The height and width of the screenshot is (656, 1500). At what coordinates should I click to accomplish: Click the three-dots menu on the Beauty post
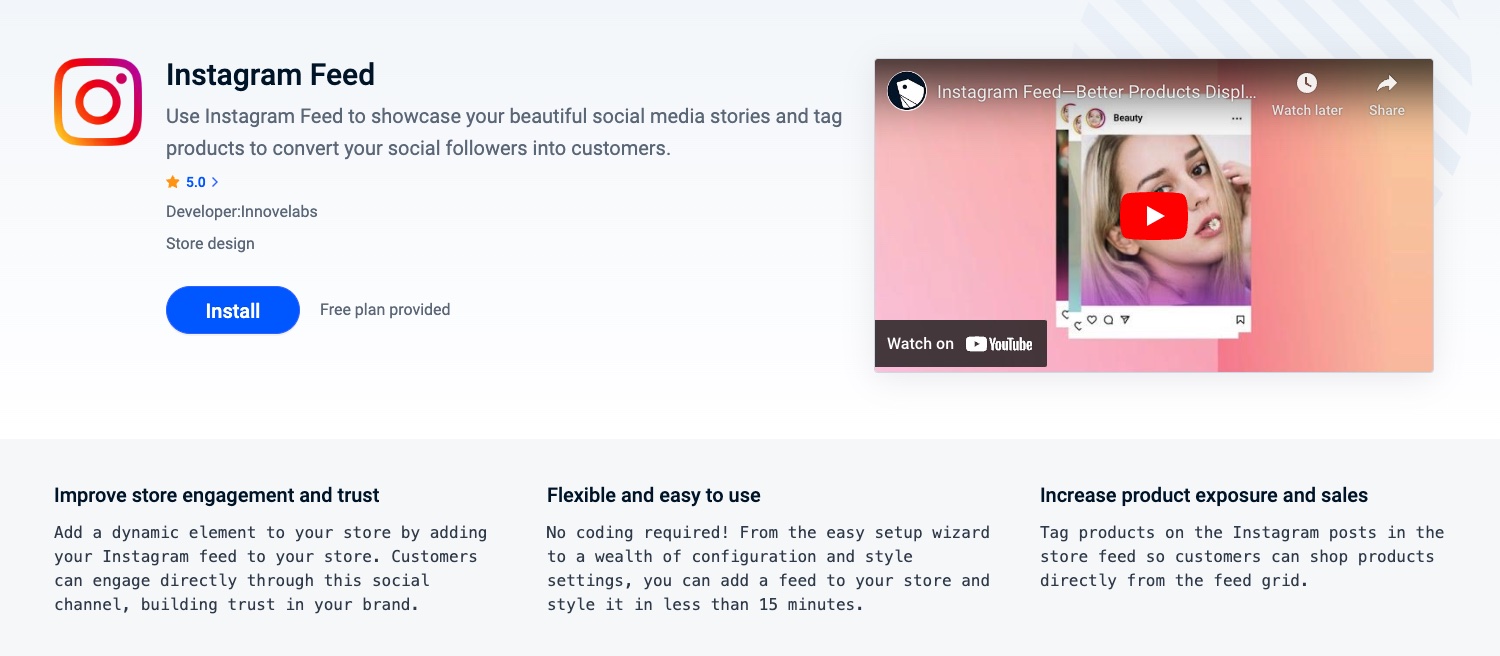point(1237,118)
